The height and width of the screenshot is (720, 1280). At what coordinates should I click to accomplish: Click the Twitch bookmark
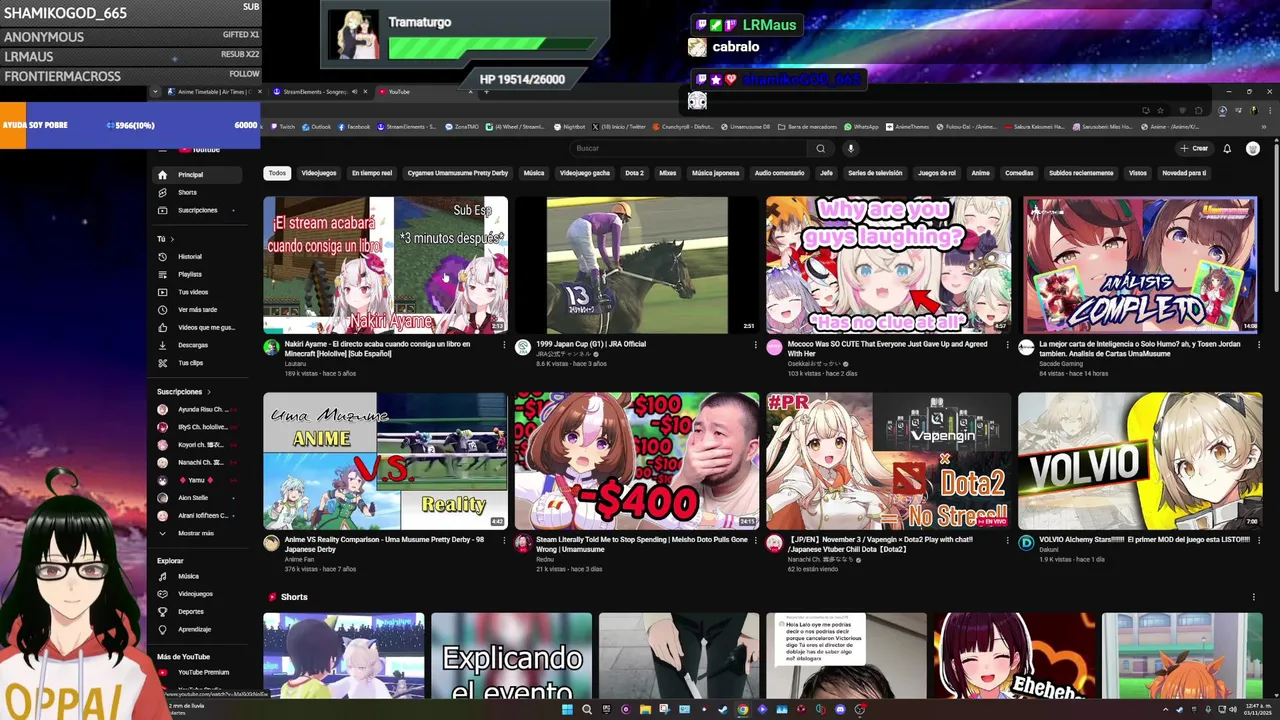[x=283, y=127]
